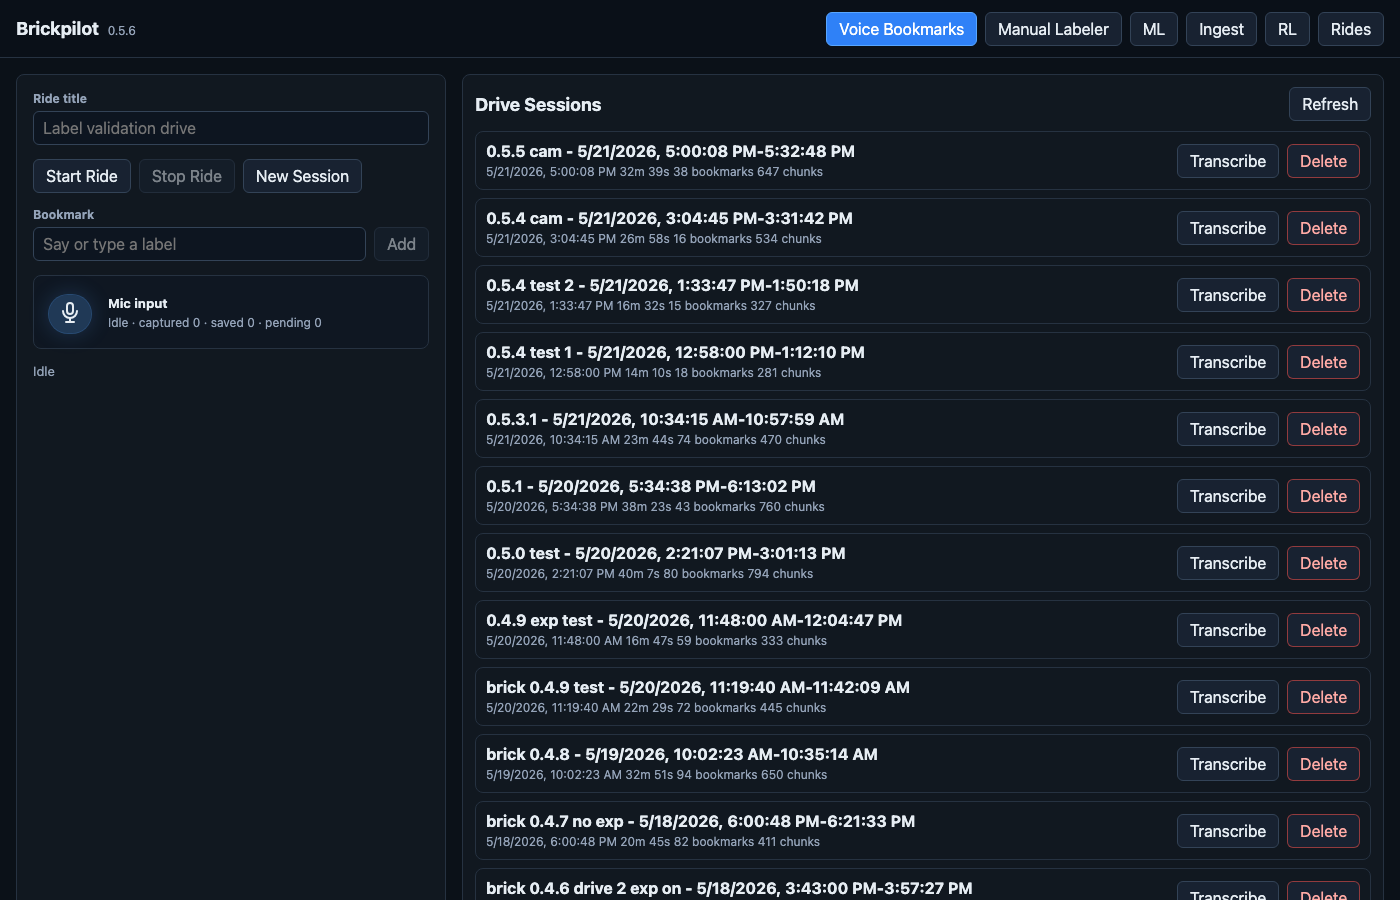
Task: Create a New Session
Action: click(302, 176)
